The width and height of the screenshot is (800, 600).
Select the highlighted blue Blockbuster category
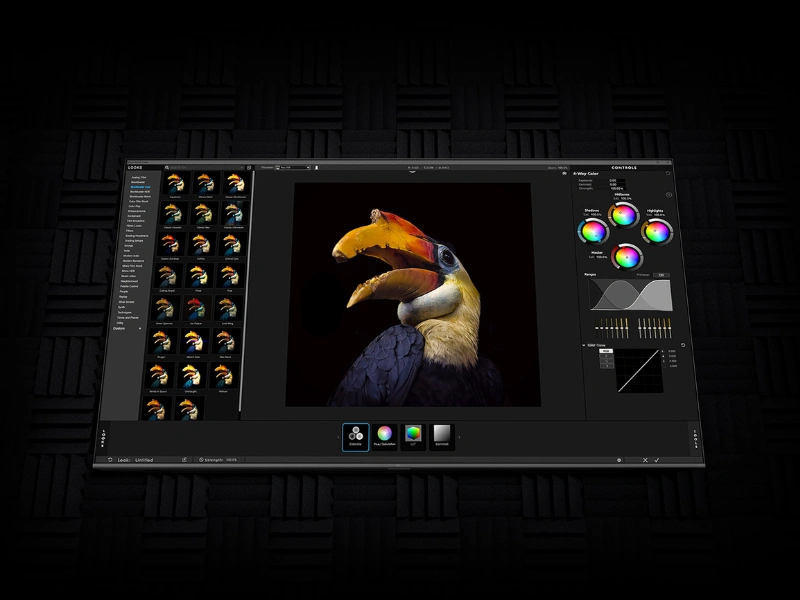(140, 187)
